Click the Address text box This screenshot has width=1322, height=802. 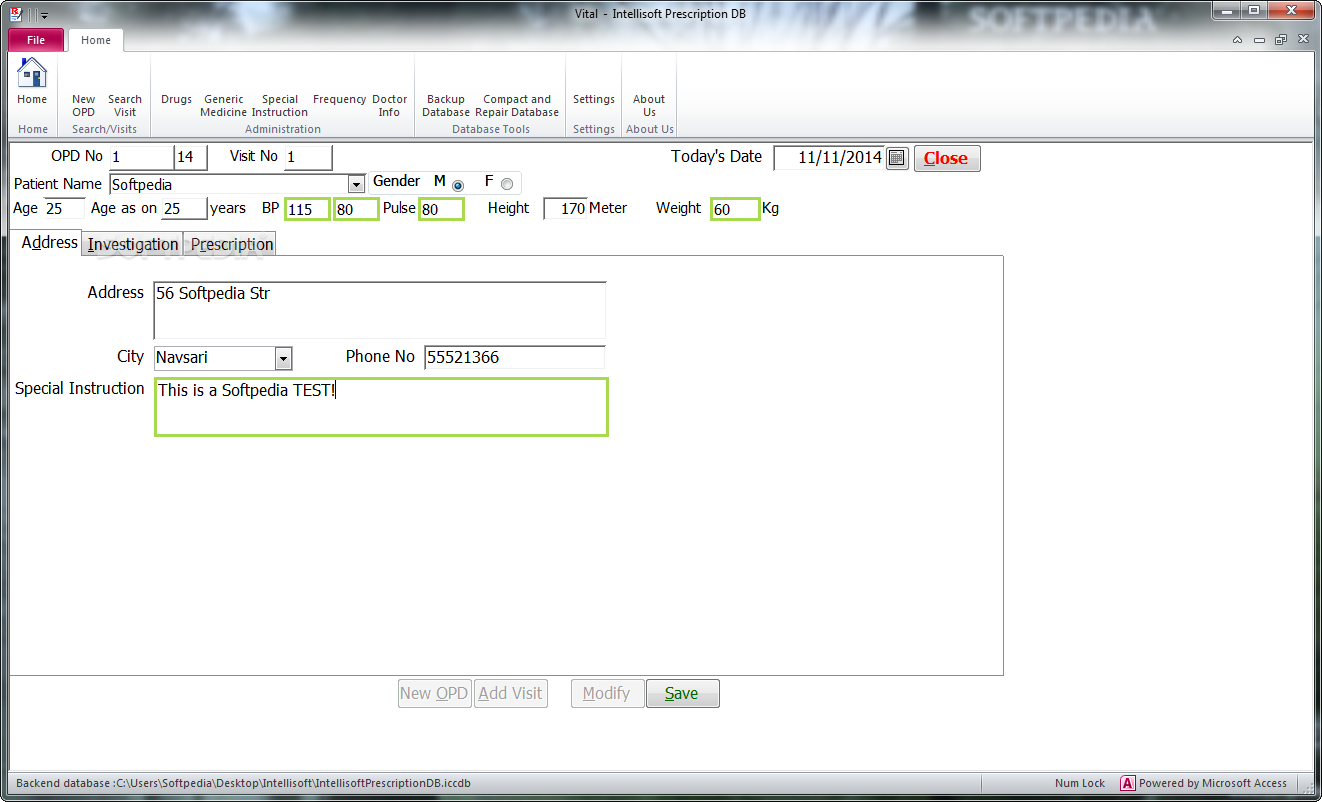click(x=380, y=311)
